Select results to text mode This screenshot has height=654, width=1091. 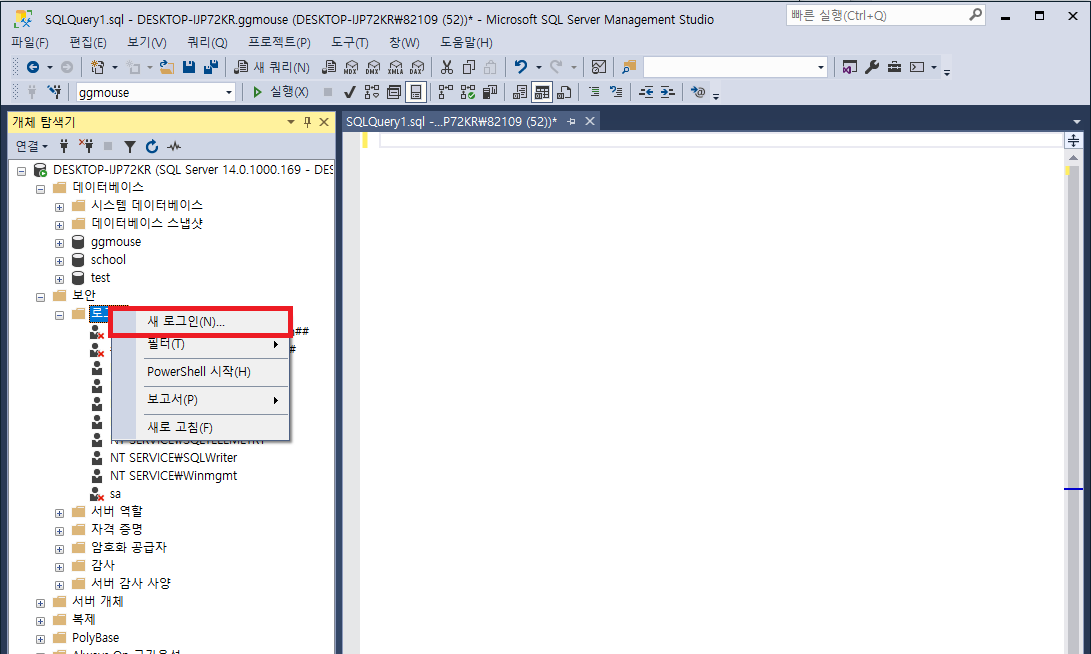[x=520, y=92]
